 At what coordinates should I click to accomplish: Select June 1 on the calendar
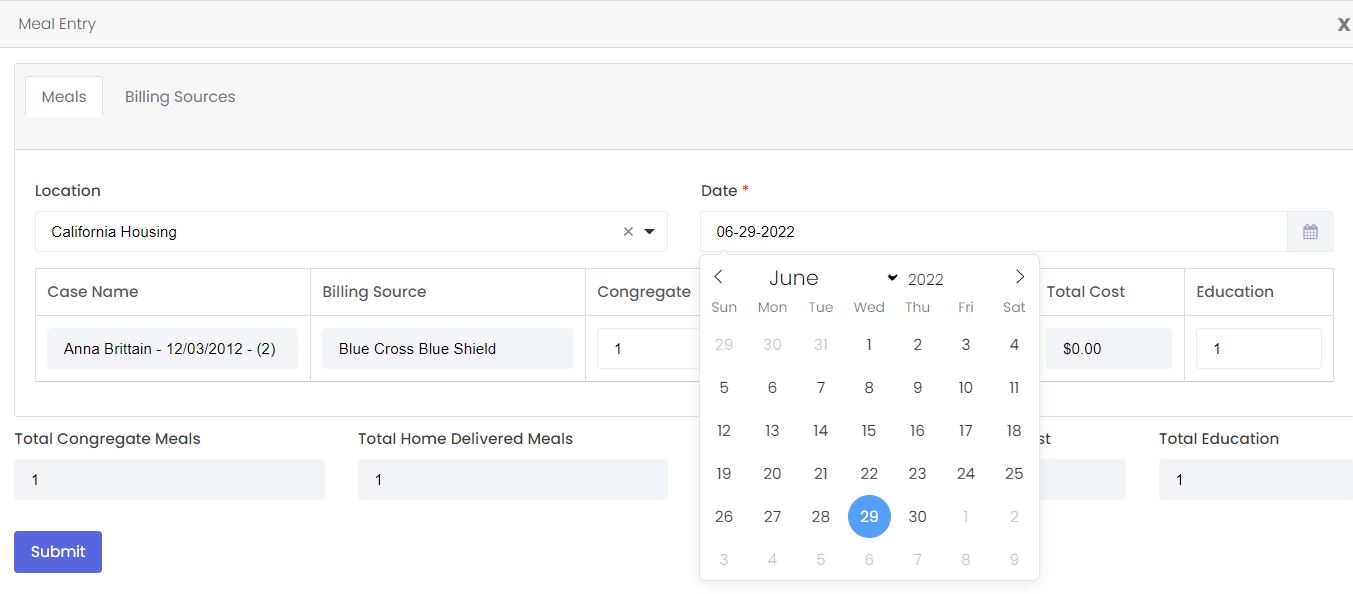coord(869,345)
